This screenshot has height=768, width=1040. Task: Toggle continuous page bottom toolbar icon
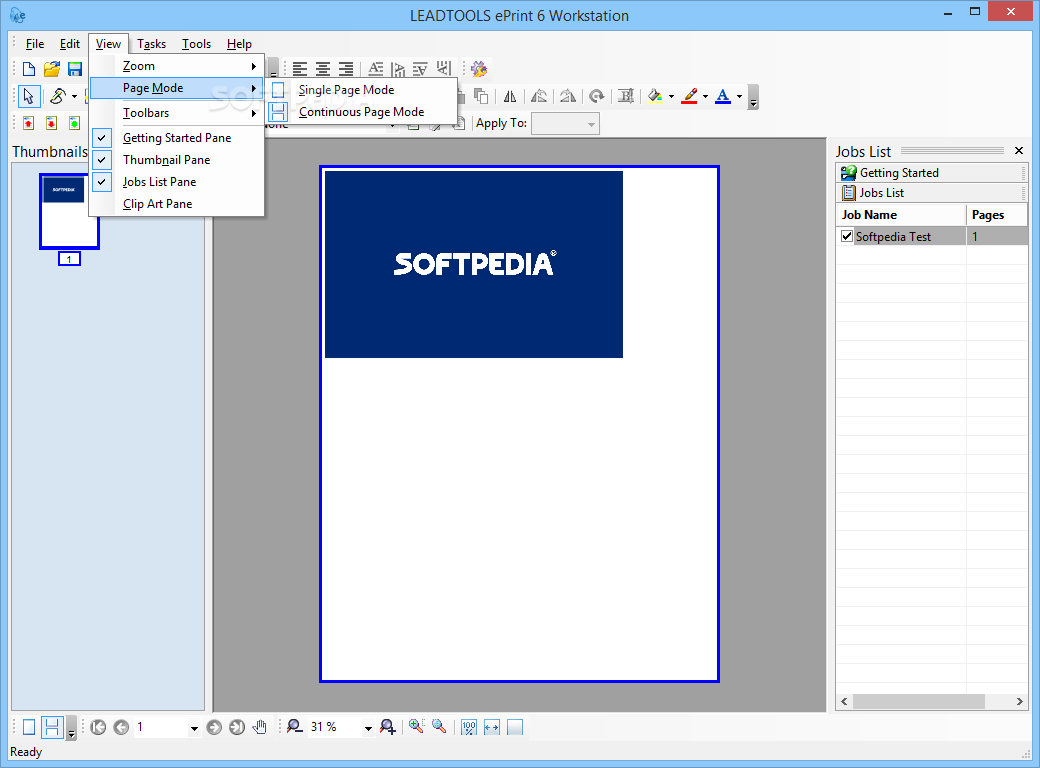[x=52, y=728]
